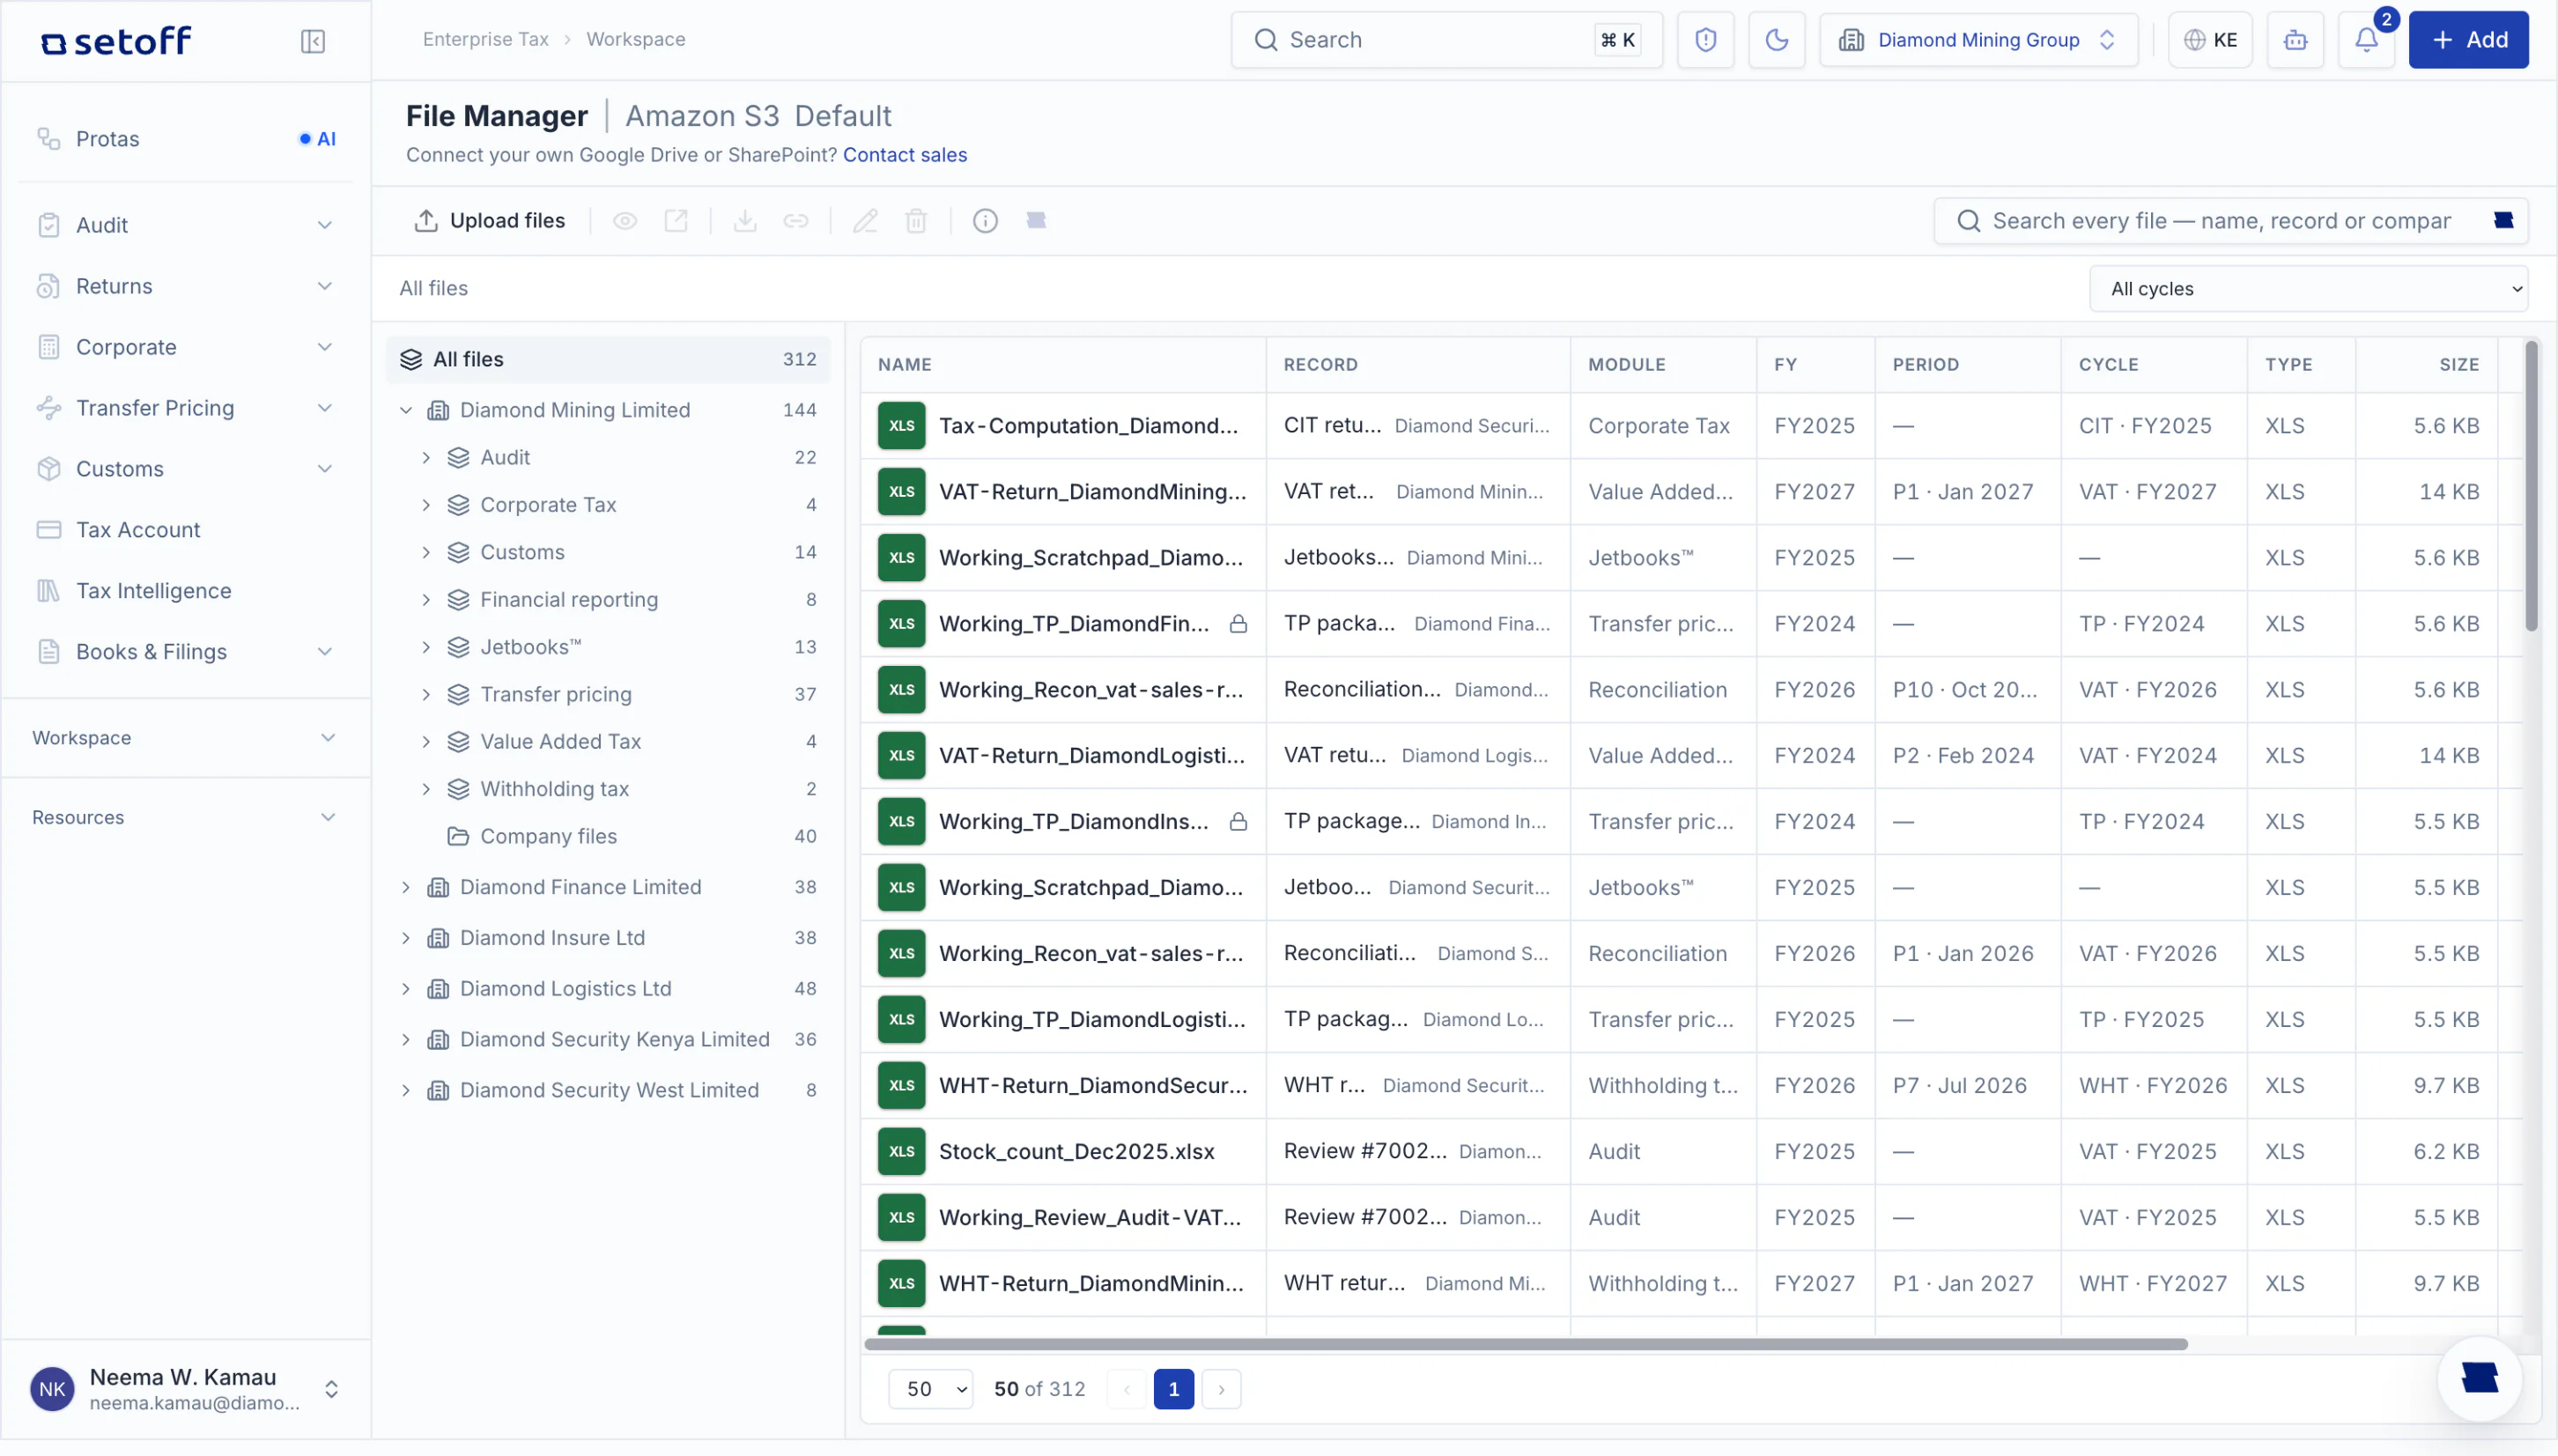Click the delete trash toolbar icon
The height and width of the screenshot is (1456, 2558).
point(916,221)
